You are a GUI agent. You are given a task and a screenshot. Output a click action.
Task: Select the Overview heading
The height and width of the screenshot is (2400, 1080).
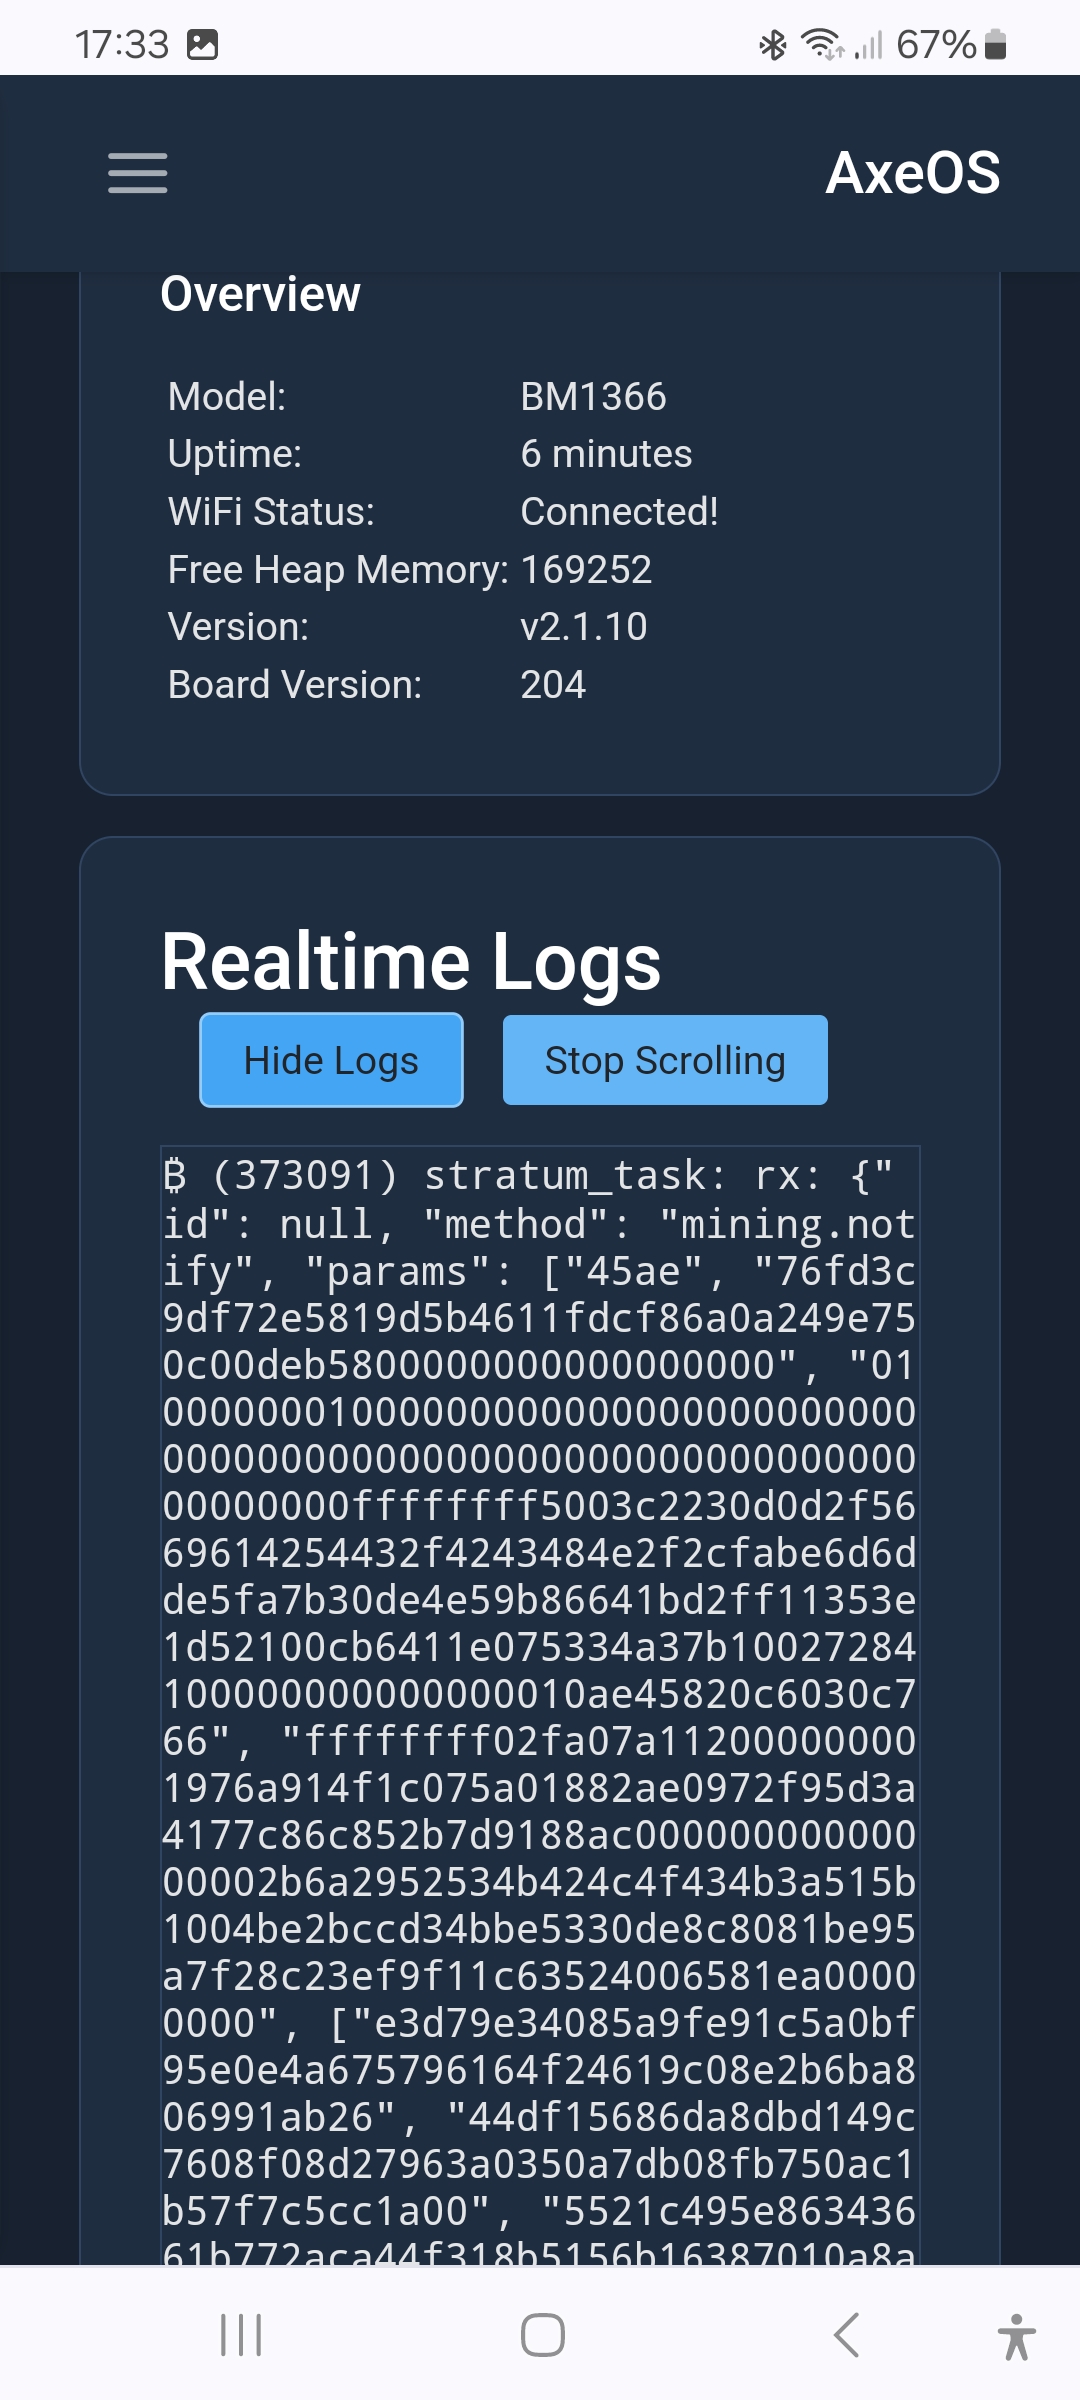click(260, 294)
